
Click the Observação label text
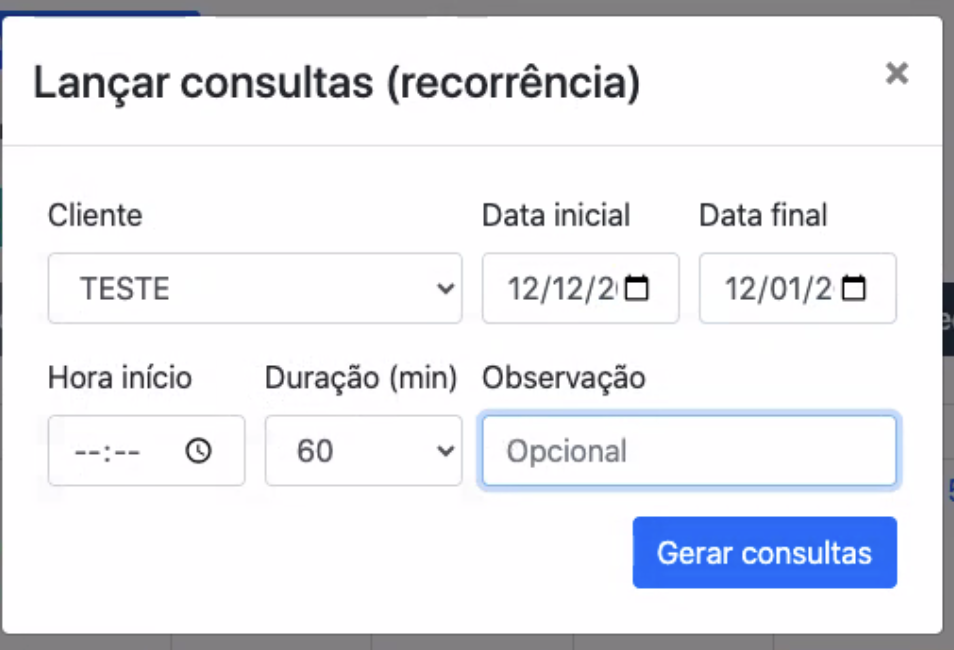[x=564, y=378]
